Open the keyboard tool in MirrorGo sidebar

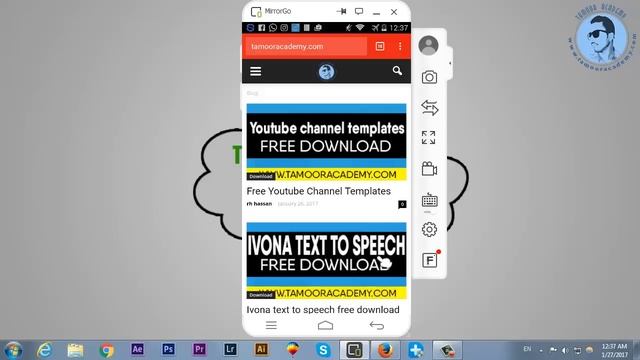pyautogui.click(x=429, y=200)
